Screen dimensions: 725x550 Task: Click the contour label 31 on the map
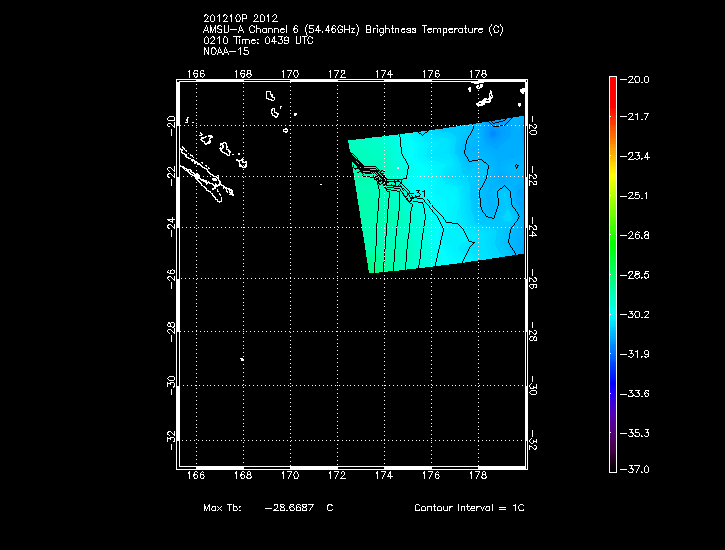pyautogui.click(x=421, y=194)
